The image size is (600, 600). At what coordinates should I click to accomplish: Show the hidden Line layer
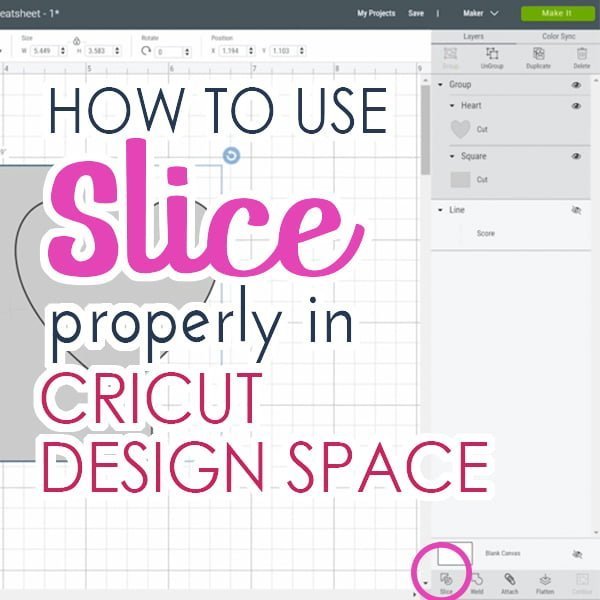(576, 210)
